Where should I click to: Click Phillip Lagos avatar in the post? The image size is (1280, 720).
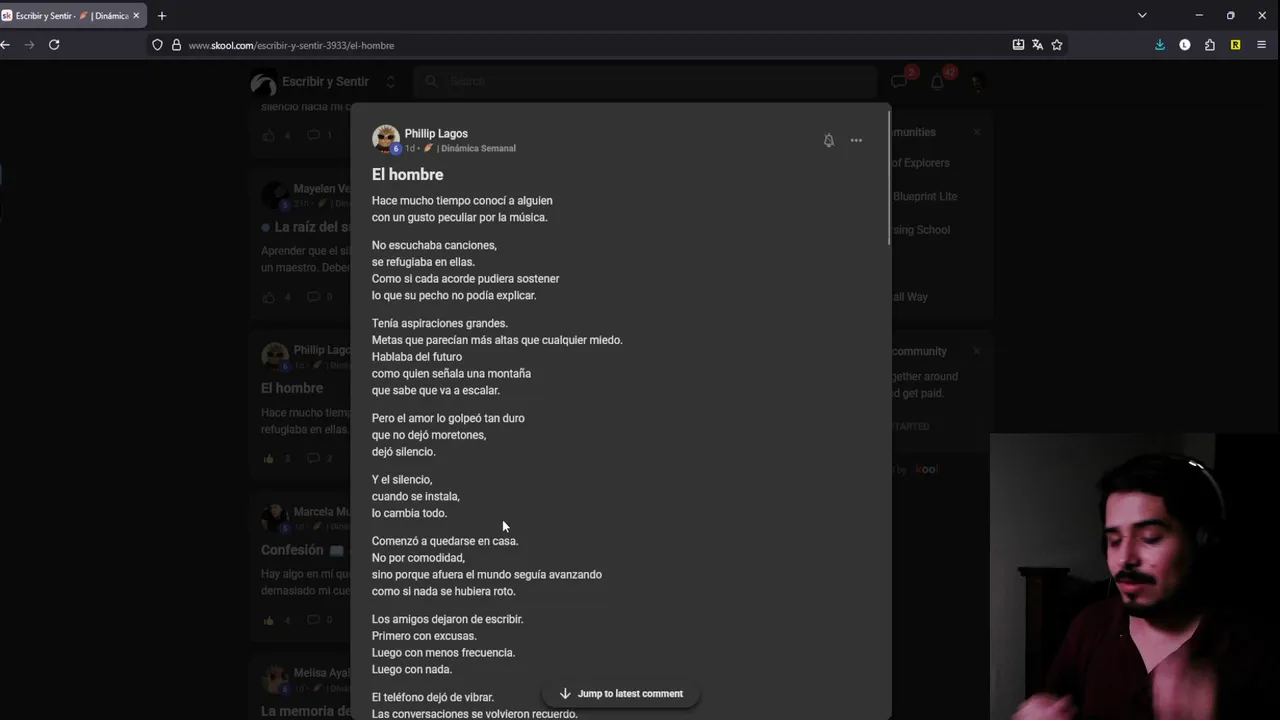click(385, 139)
